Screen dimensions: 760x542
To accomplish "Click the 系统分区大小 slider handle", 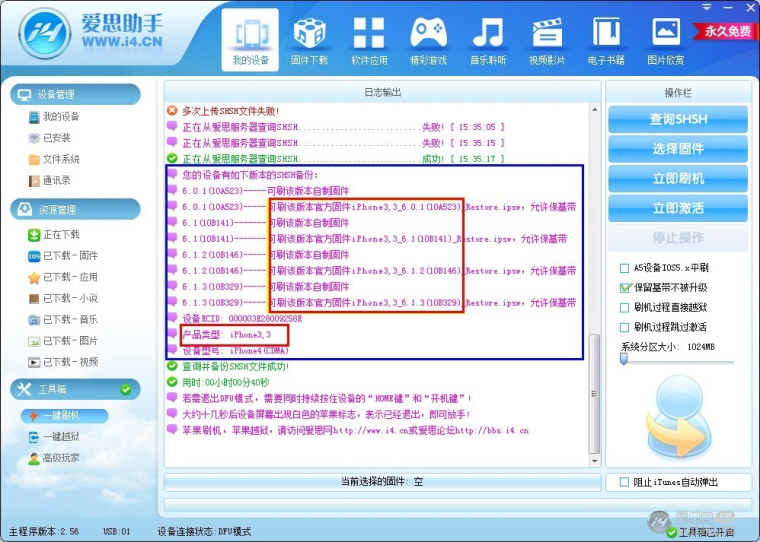I will click(x=624, y=359).
